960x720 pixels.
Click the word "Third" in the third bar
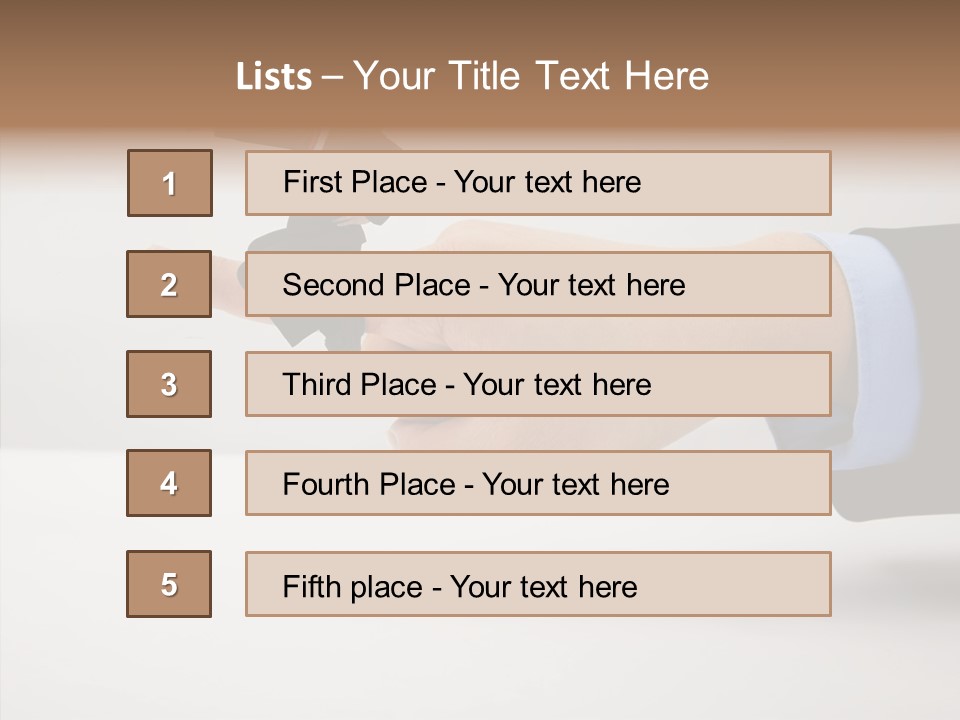[x=317, y=385]
